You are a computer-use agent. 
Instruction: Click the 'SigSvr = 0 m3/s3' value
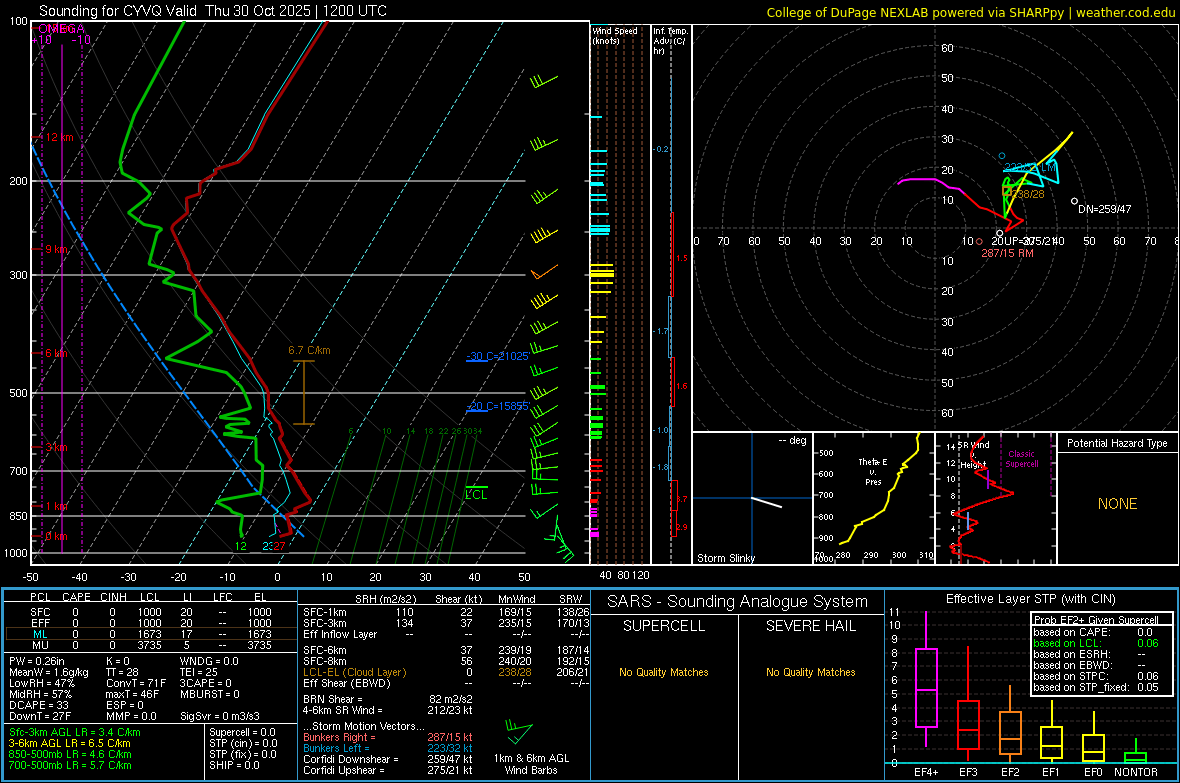tap(220, 716)
